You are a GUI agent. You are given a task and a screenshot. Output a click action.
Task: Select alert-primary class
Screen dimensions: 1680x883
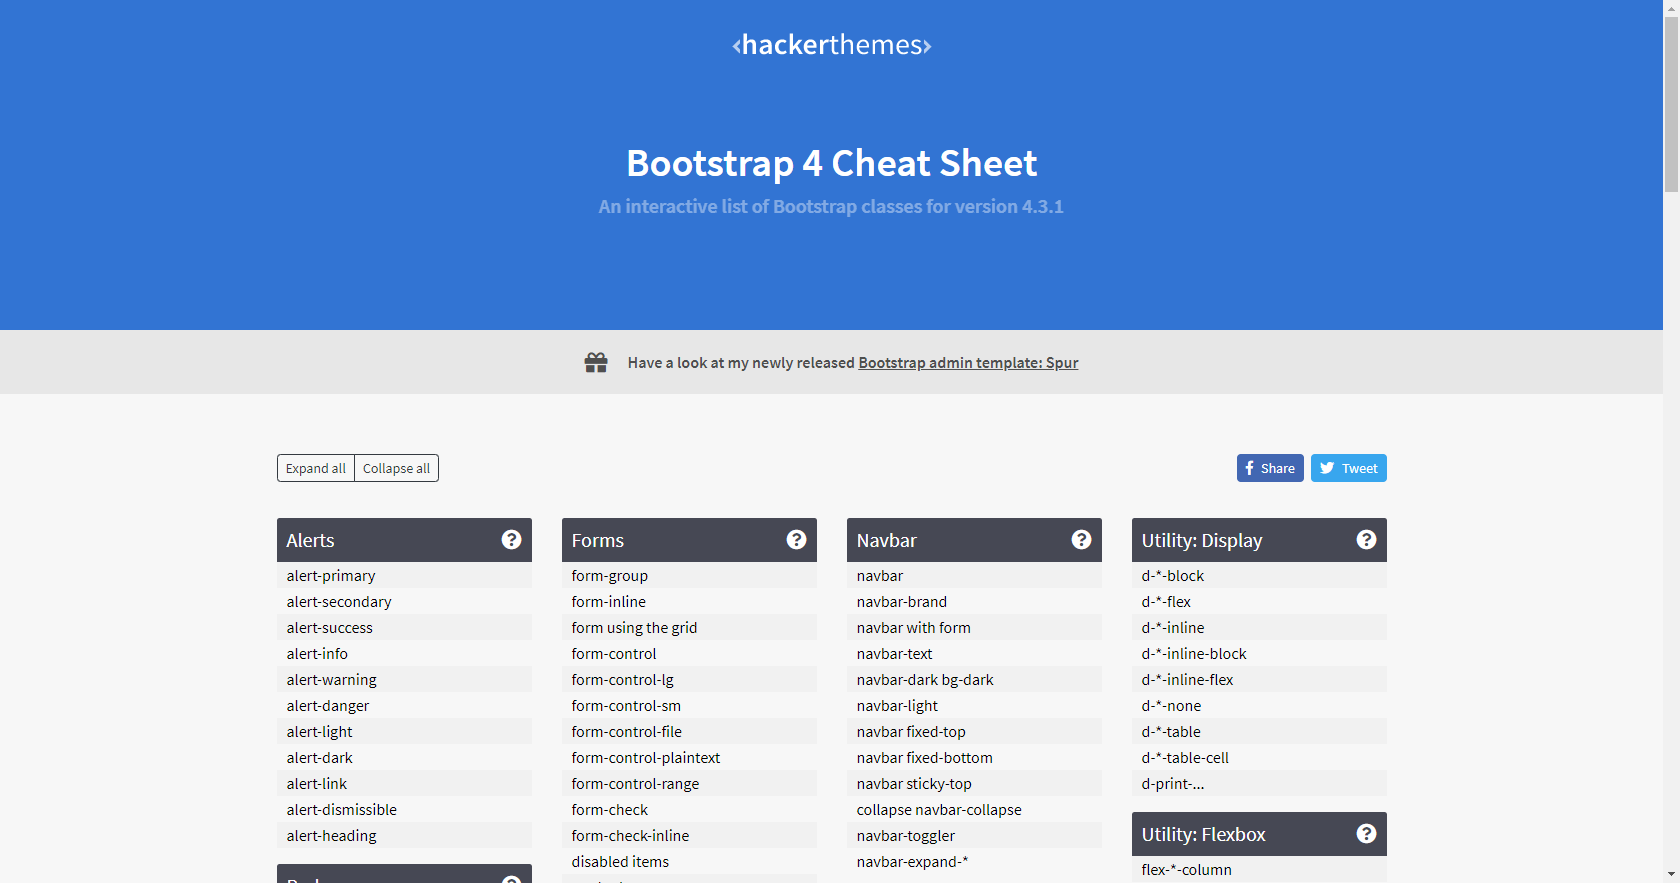click(404, 575)
